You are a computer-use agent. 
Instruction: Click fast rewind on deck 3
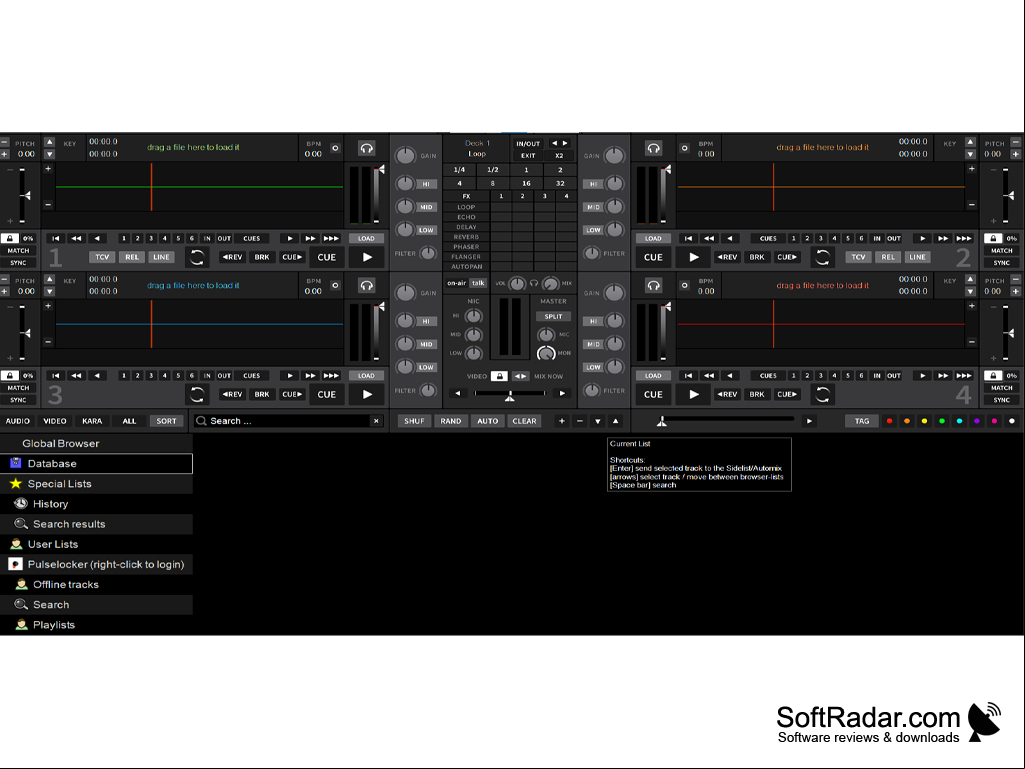point(76,376)
